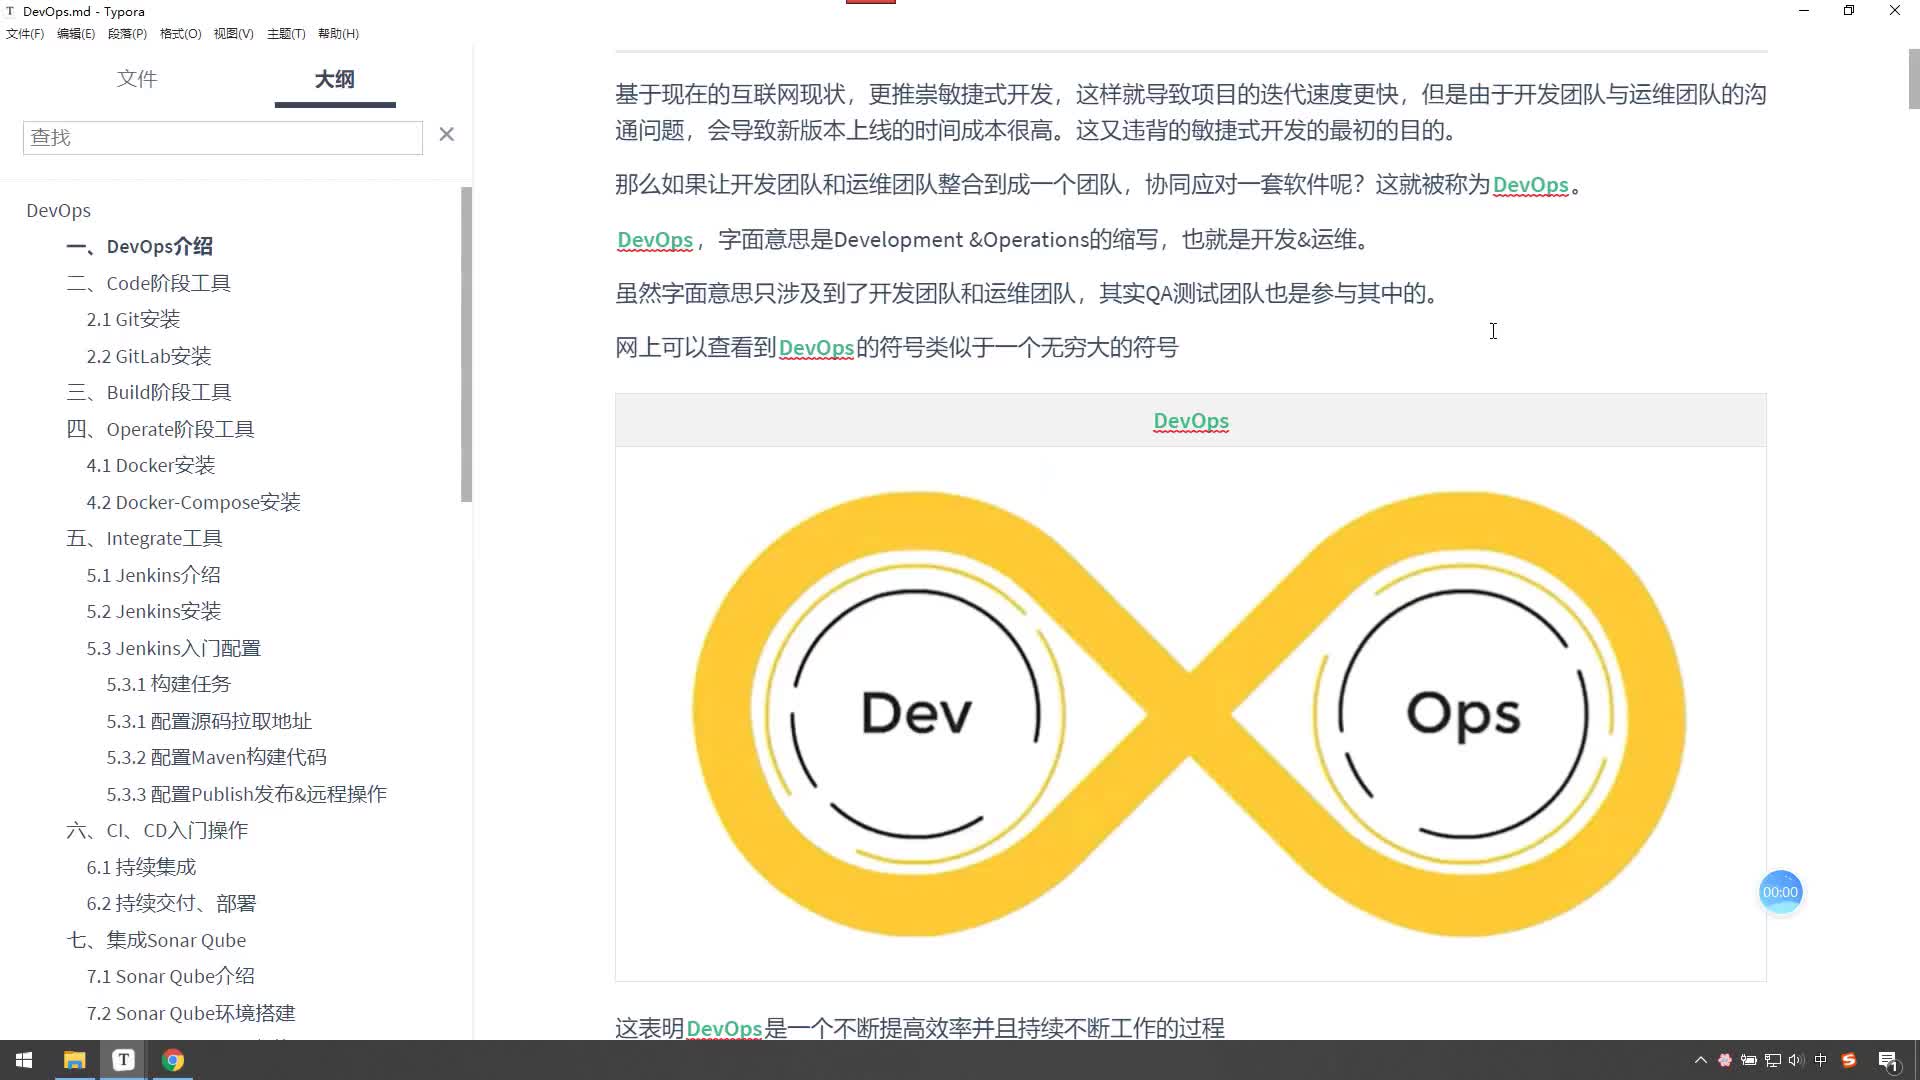Go to 5.3.3 配置Publish发布&远程操作

[x=246, y=794]
